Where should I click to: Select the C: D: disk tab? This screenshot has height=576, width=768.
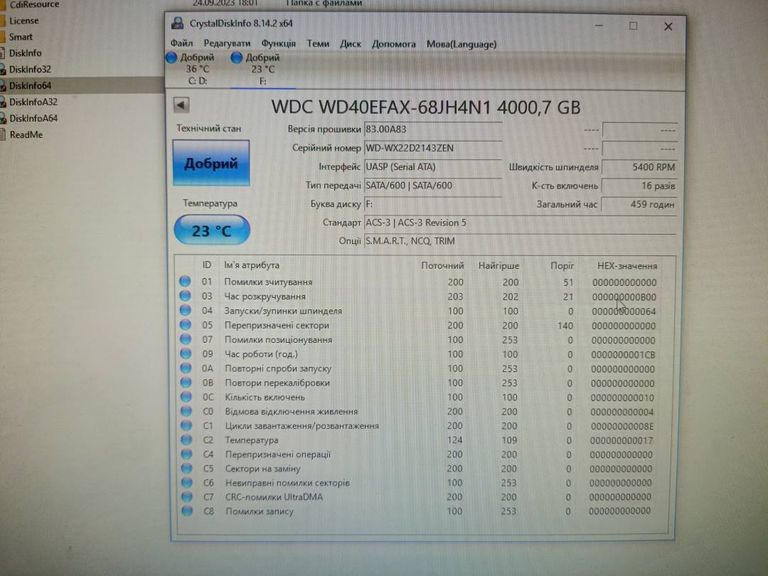[x=197, y=69]
